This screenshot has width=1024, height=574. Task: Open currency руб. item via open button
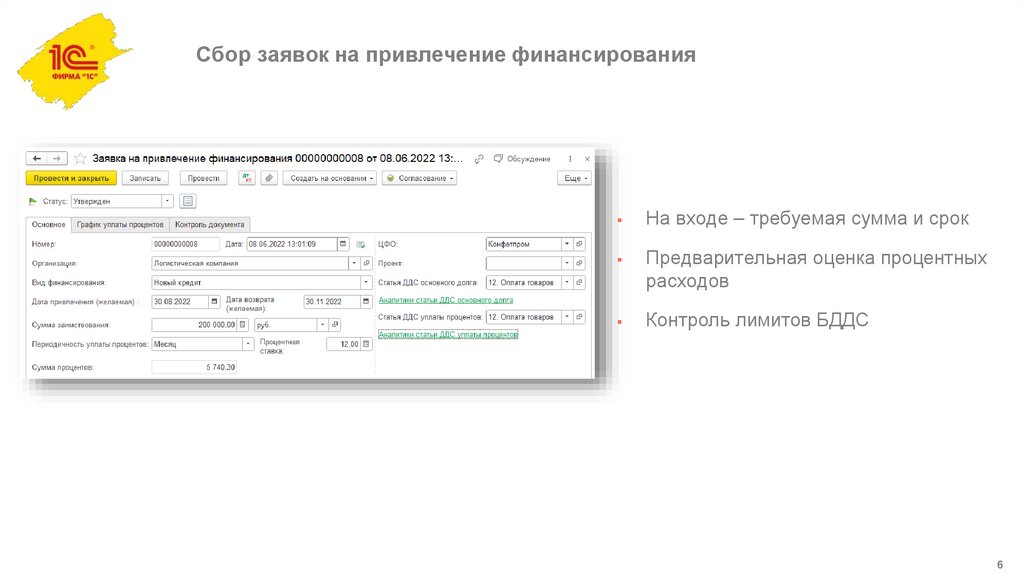pos(335,325)
